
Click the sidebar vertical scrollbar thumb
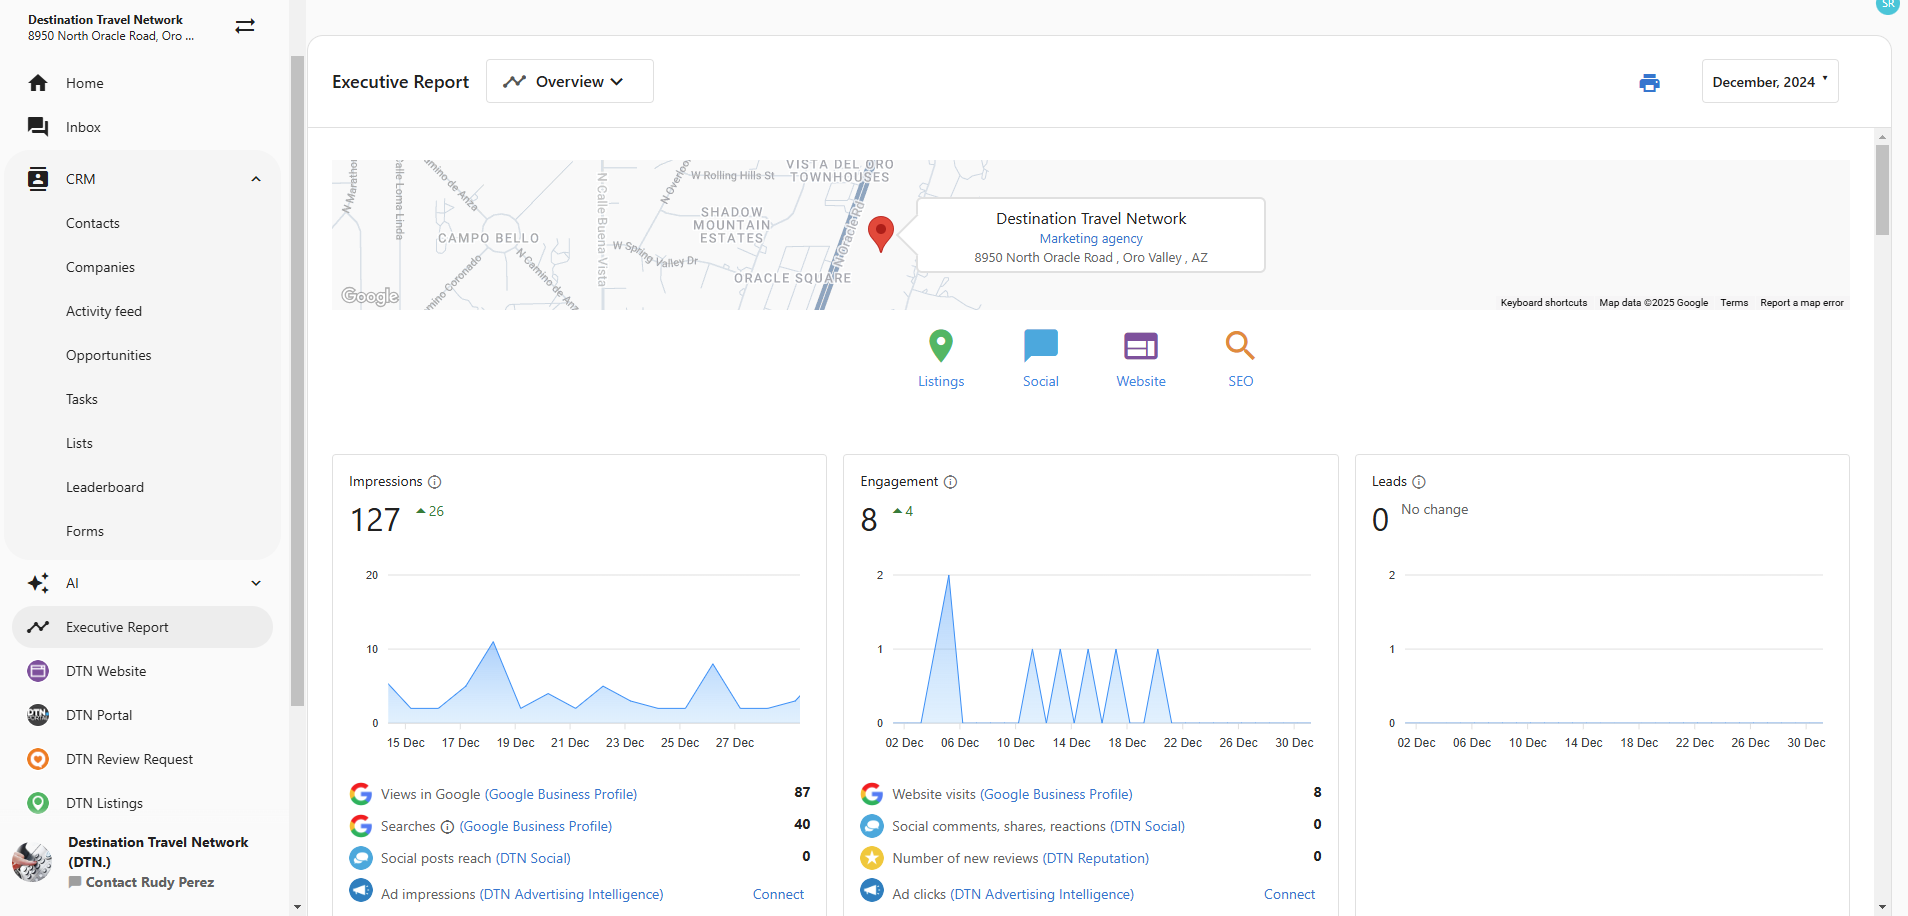[297, 380]
